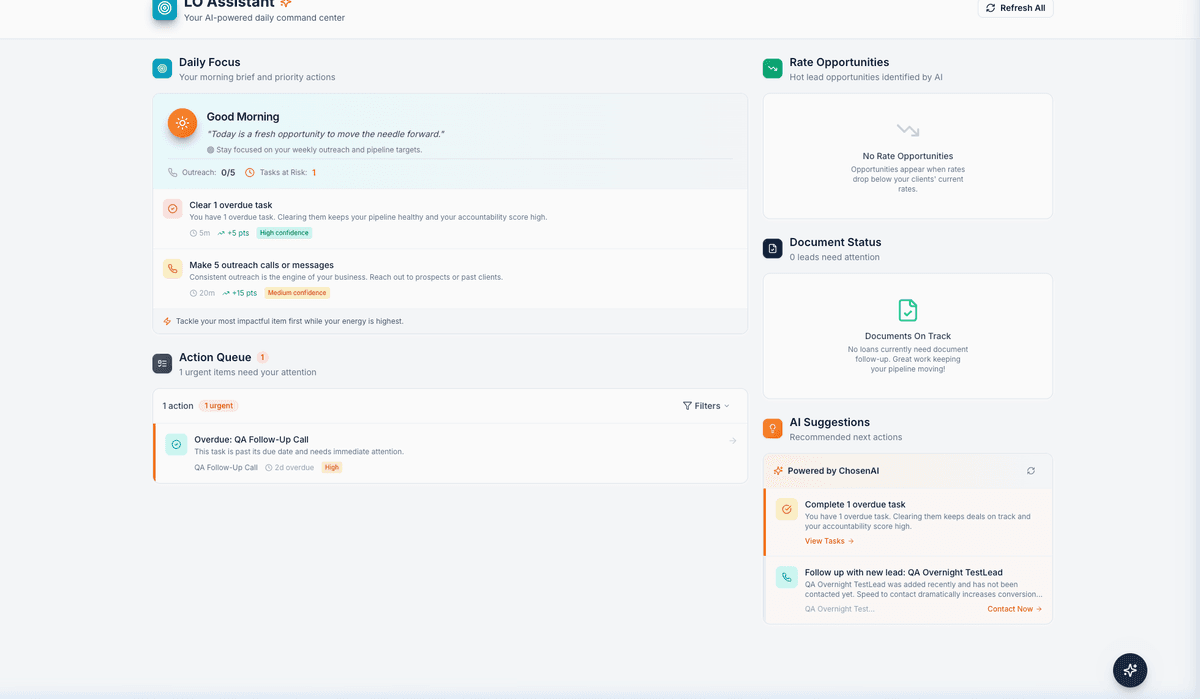
Task: Refresh AI suggestions using the circular refresh icon
Action: 1030,470
